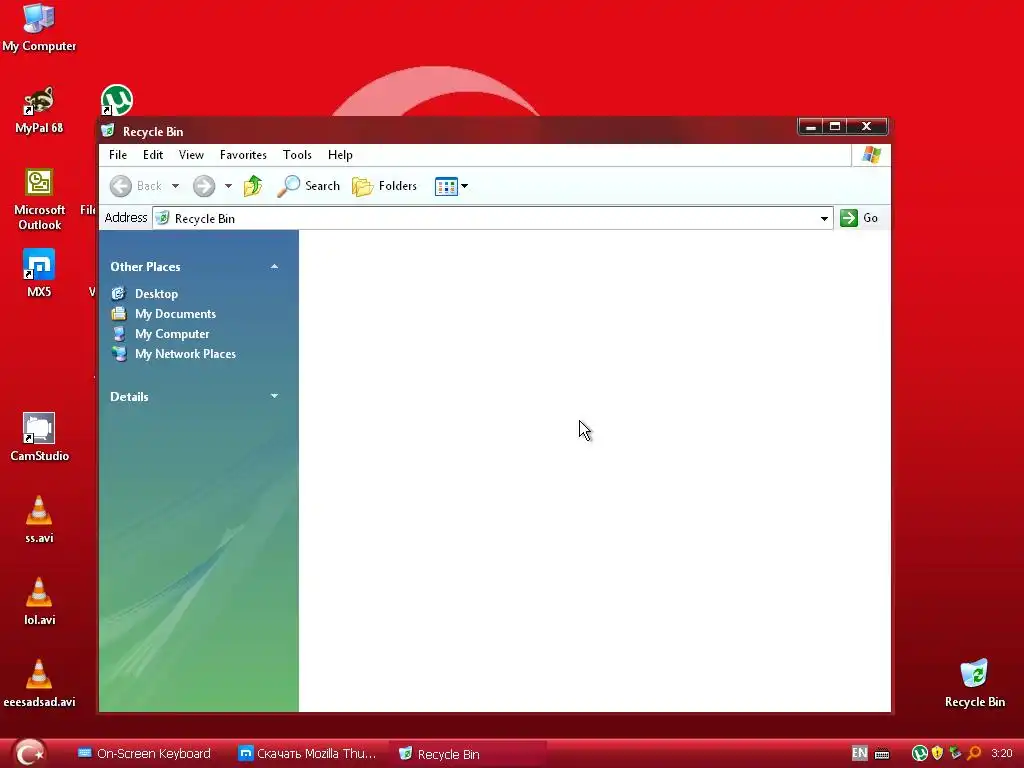Open Forward history dropdown arrow

point(228,186)
